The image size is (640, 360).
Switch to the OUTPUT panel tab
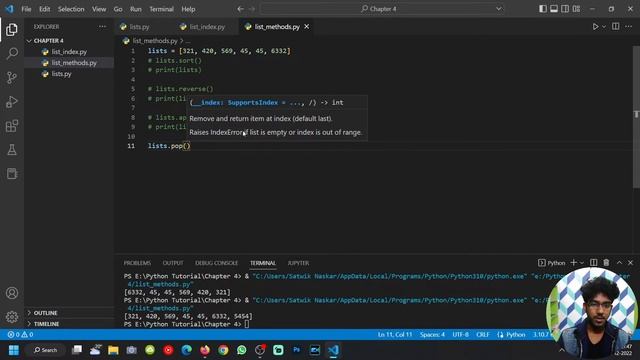pyautogui.click(x=173, y=263)
